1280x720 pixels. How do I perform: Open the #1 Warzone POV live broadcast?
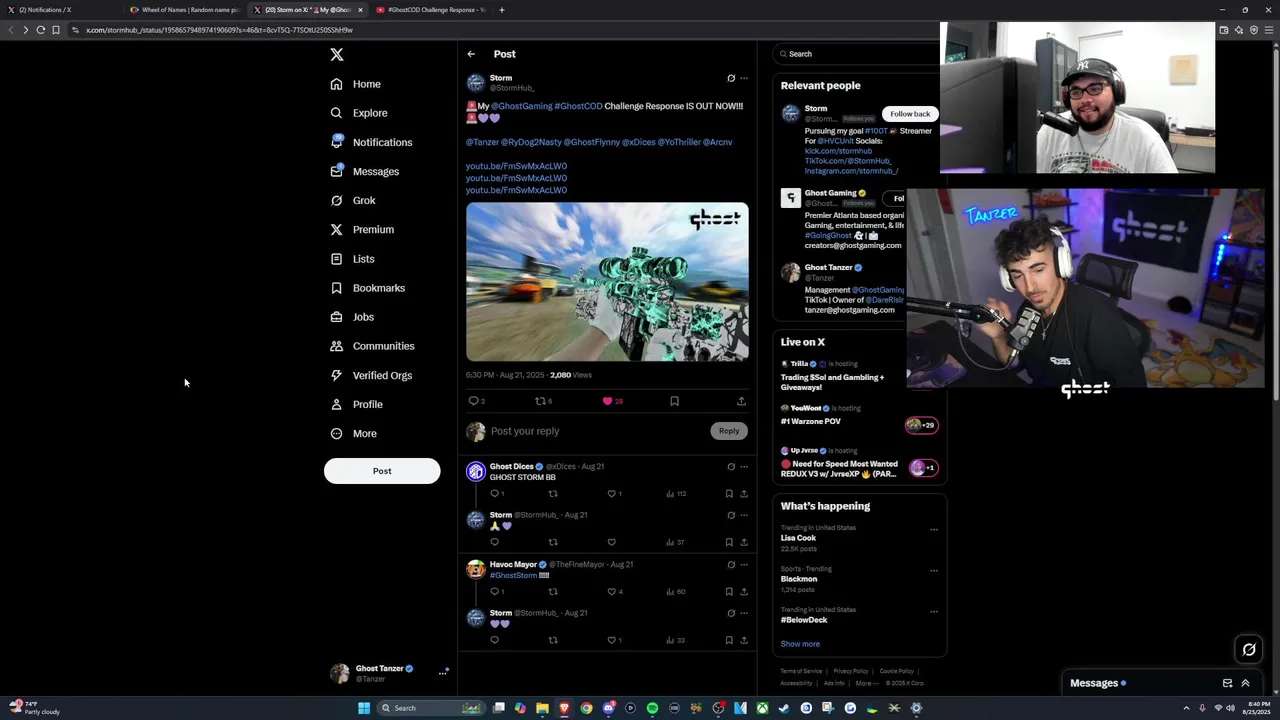click(x=811, y=421)
